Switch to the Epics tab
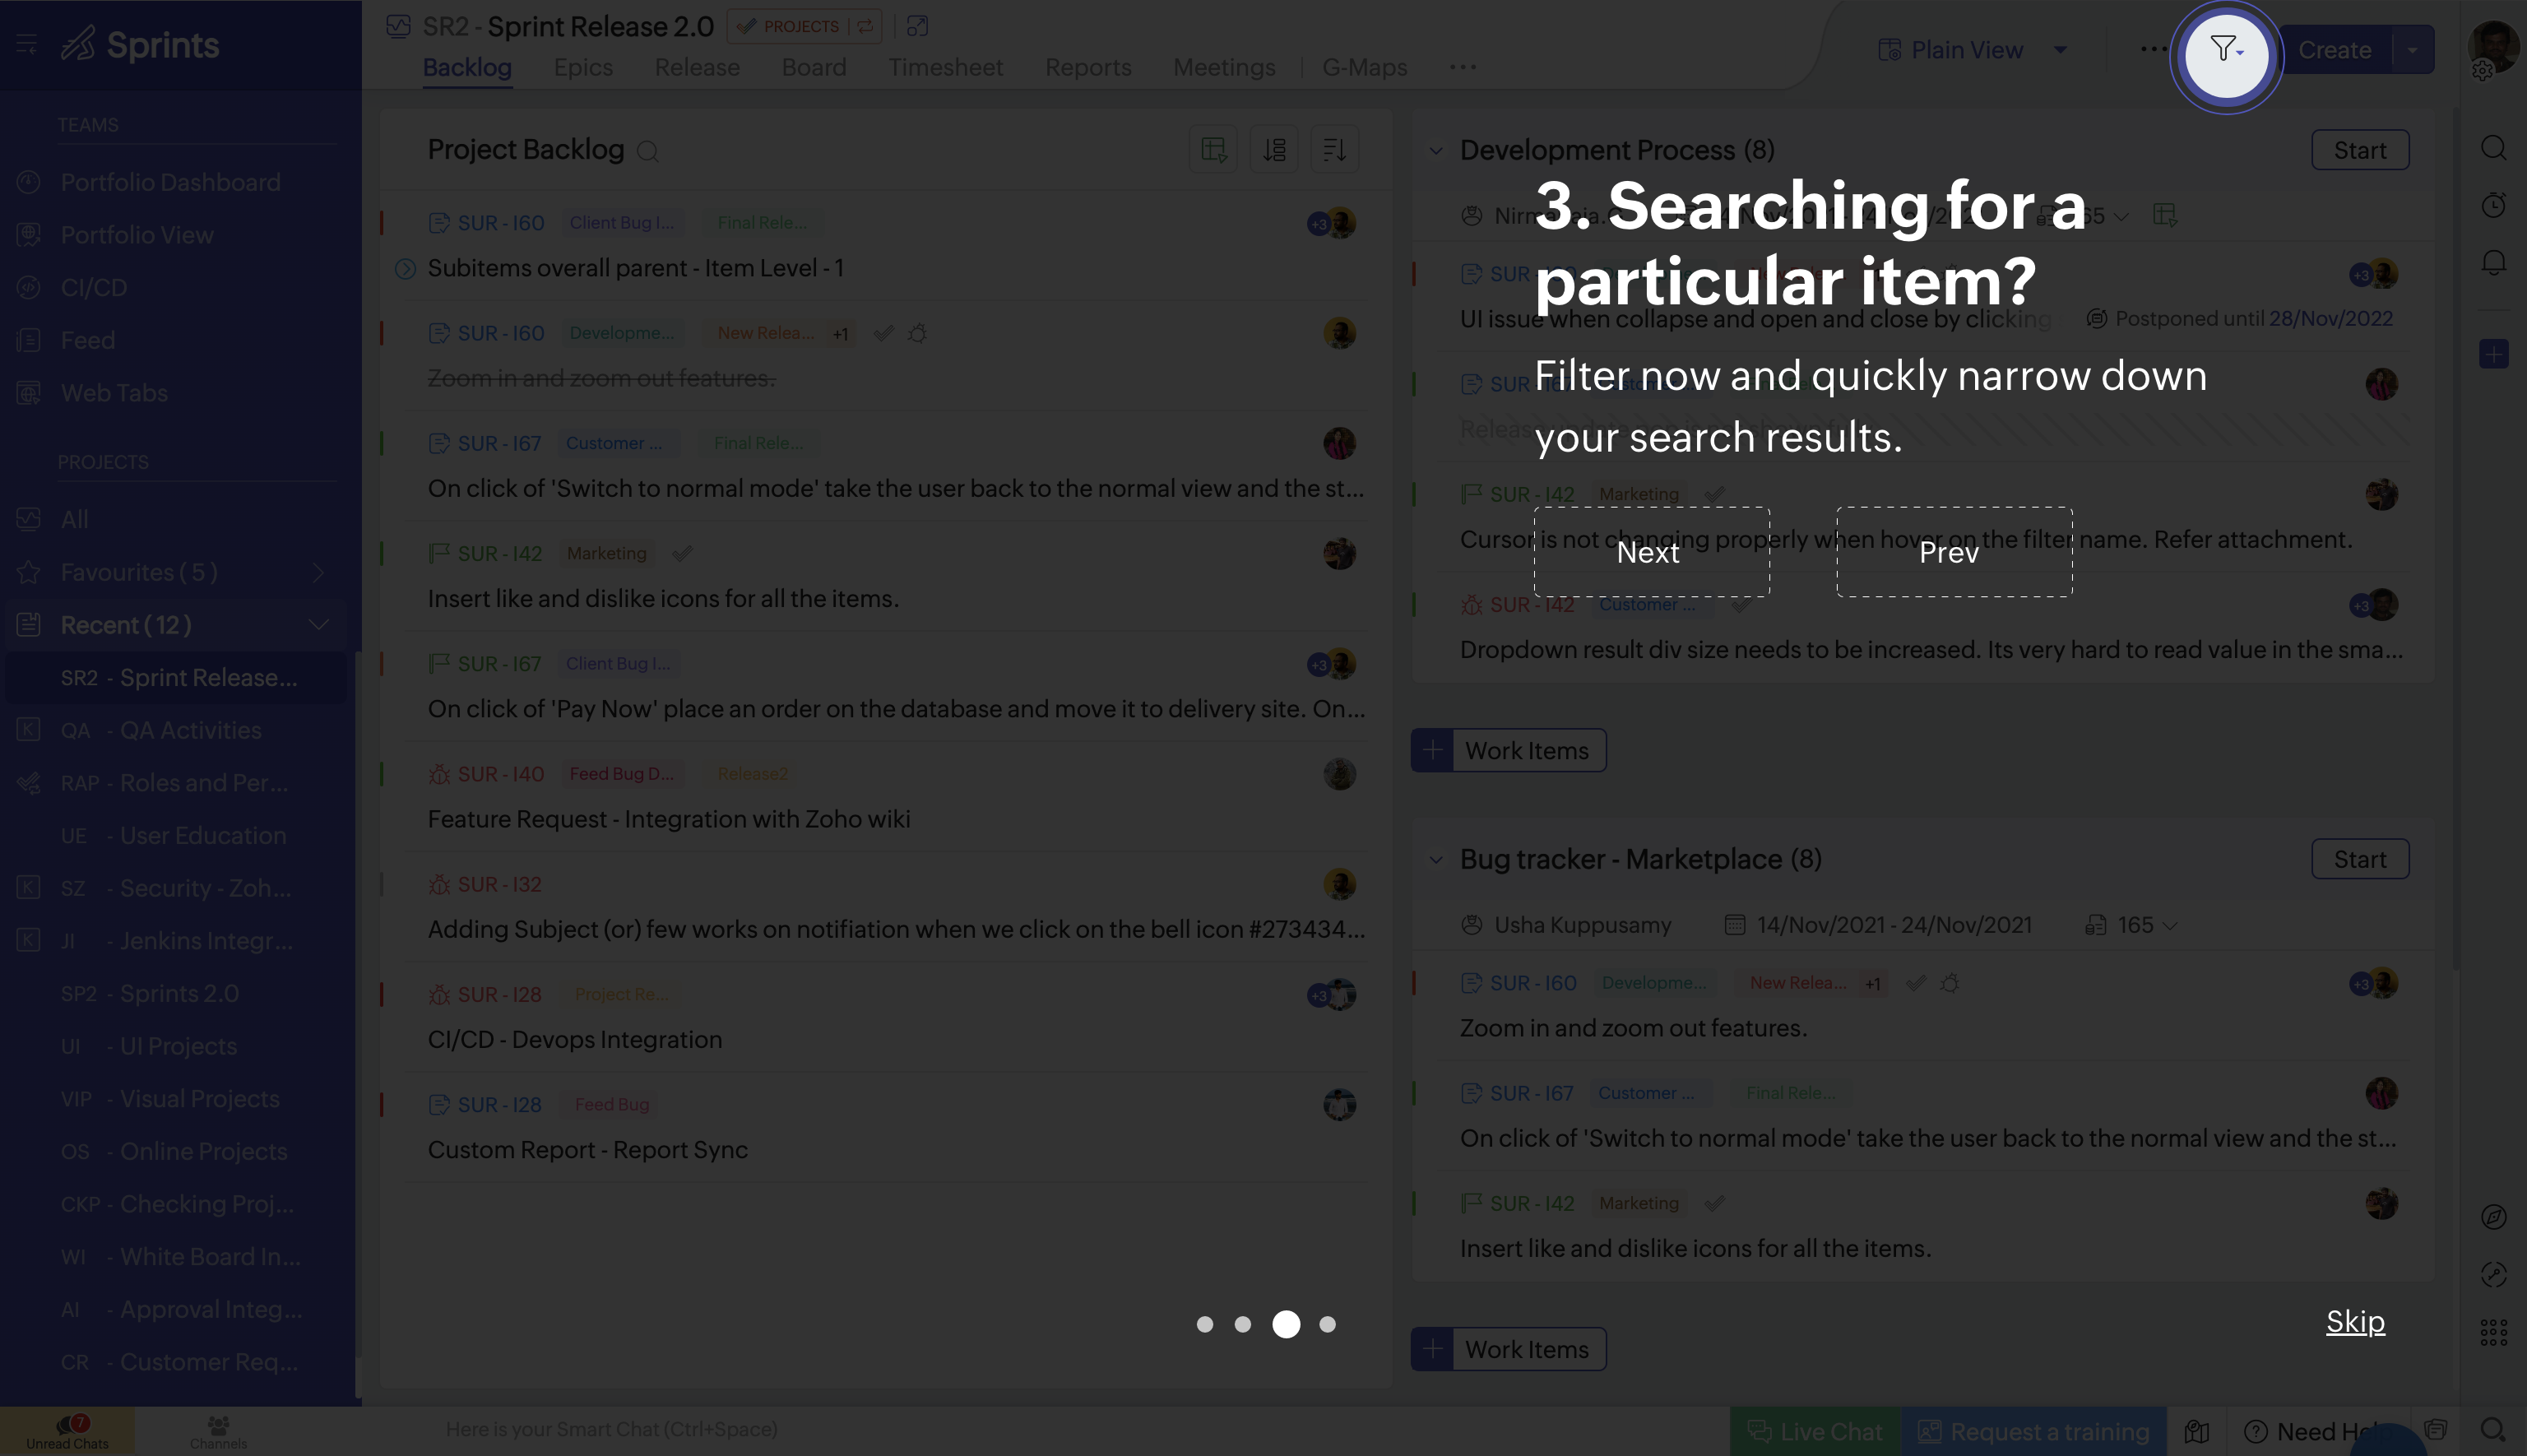2527x1456 pixels. pos(583,67)
